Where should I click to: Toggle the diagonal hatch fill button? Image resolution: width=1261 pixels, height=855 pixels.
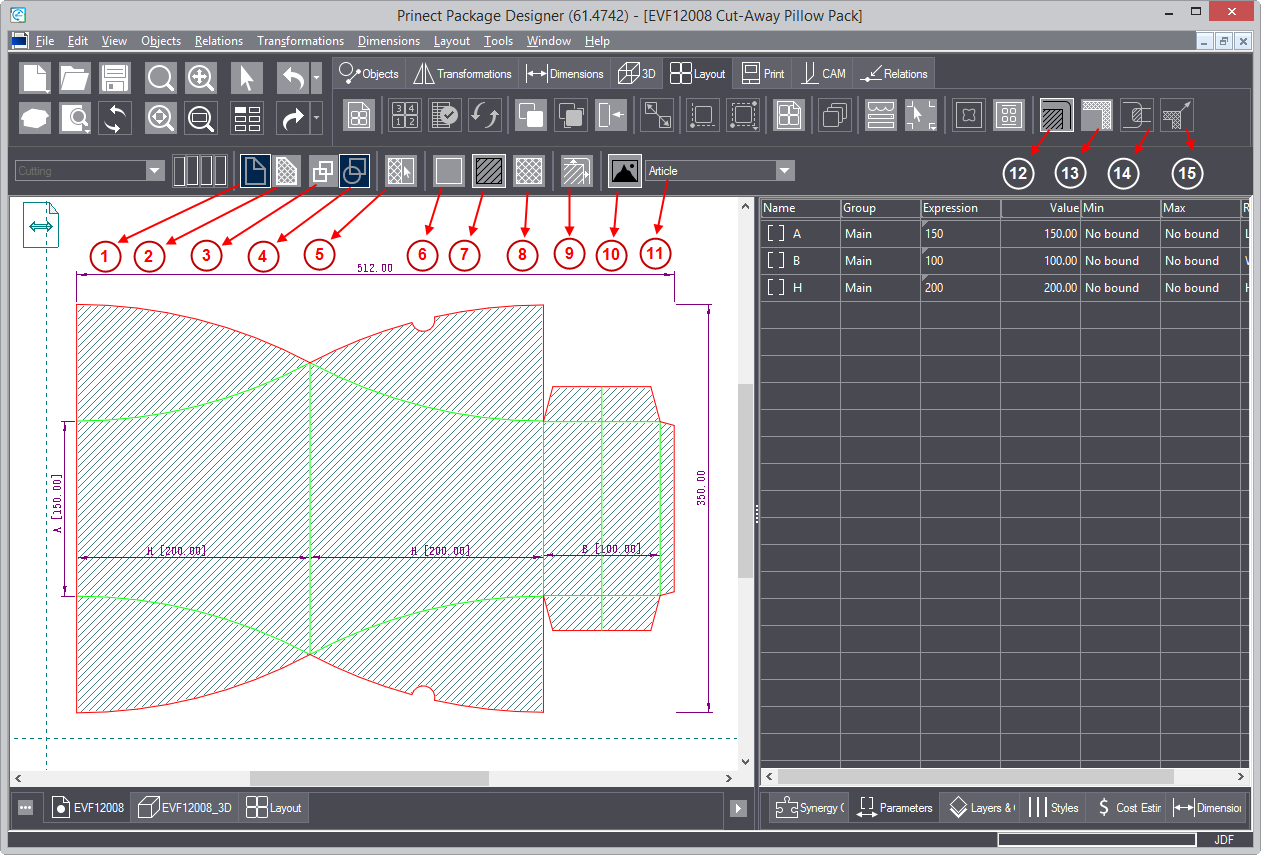[489, 171]
